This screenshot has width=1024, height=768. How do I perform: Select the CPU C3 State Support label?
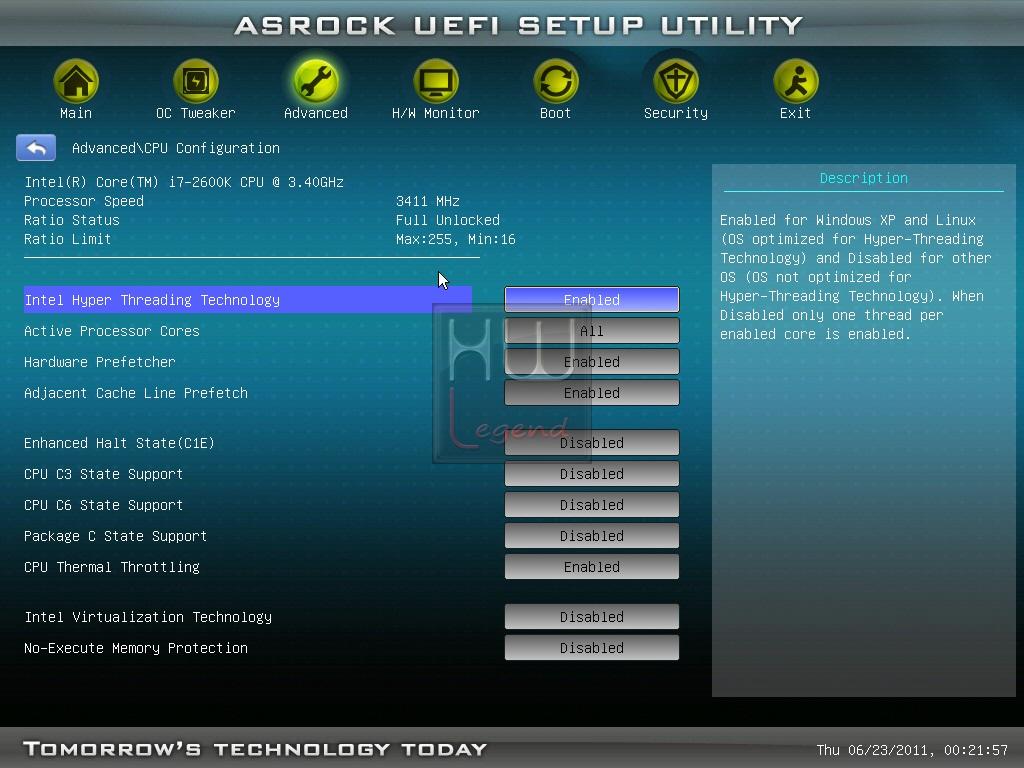pos(103,474)
